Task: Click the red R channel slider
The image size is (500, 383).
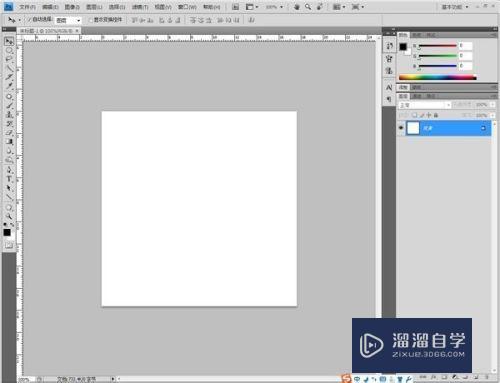Action: click(x=437, y=46)
